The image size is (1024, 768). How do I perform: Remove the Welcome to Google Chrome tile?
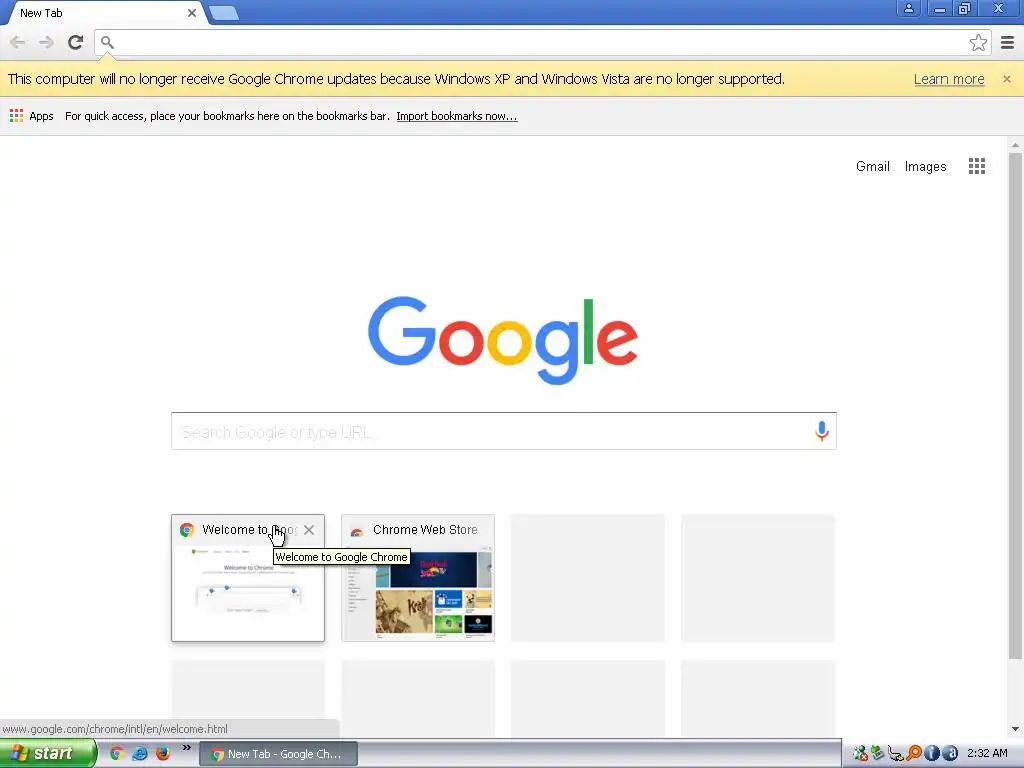coord(309,530)
